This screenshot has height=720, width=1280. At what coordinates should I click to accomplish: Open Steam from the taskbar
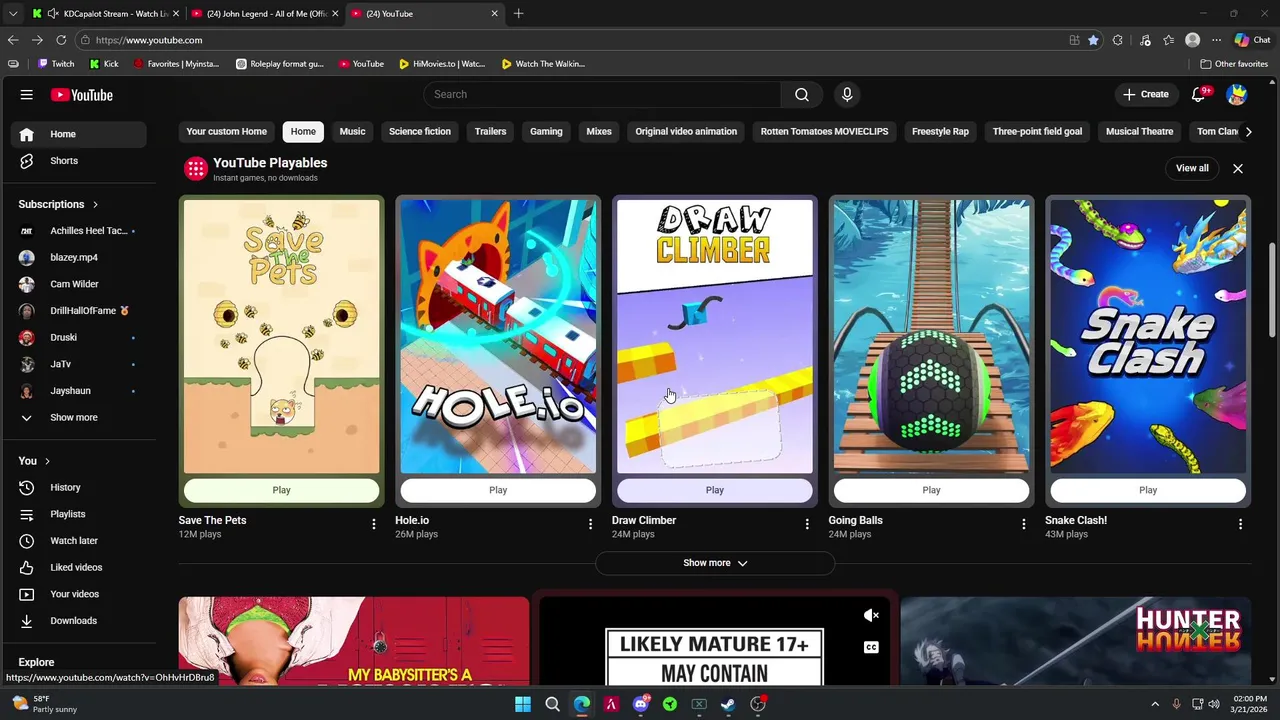pyautogui.click(x=728, y=704)
